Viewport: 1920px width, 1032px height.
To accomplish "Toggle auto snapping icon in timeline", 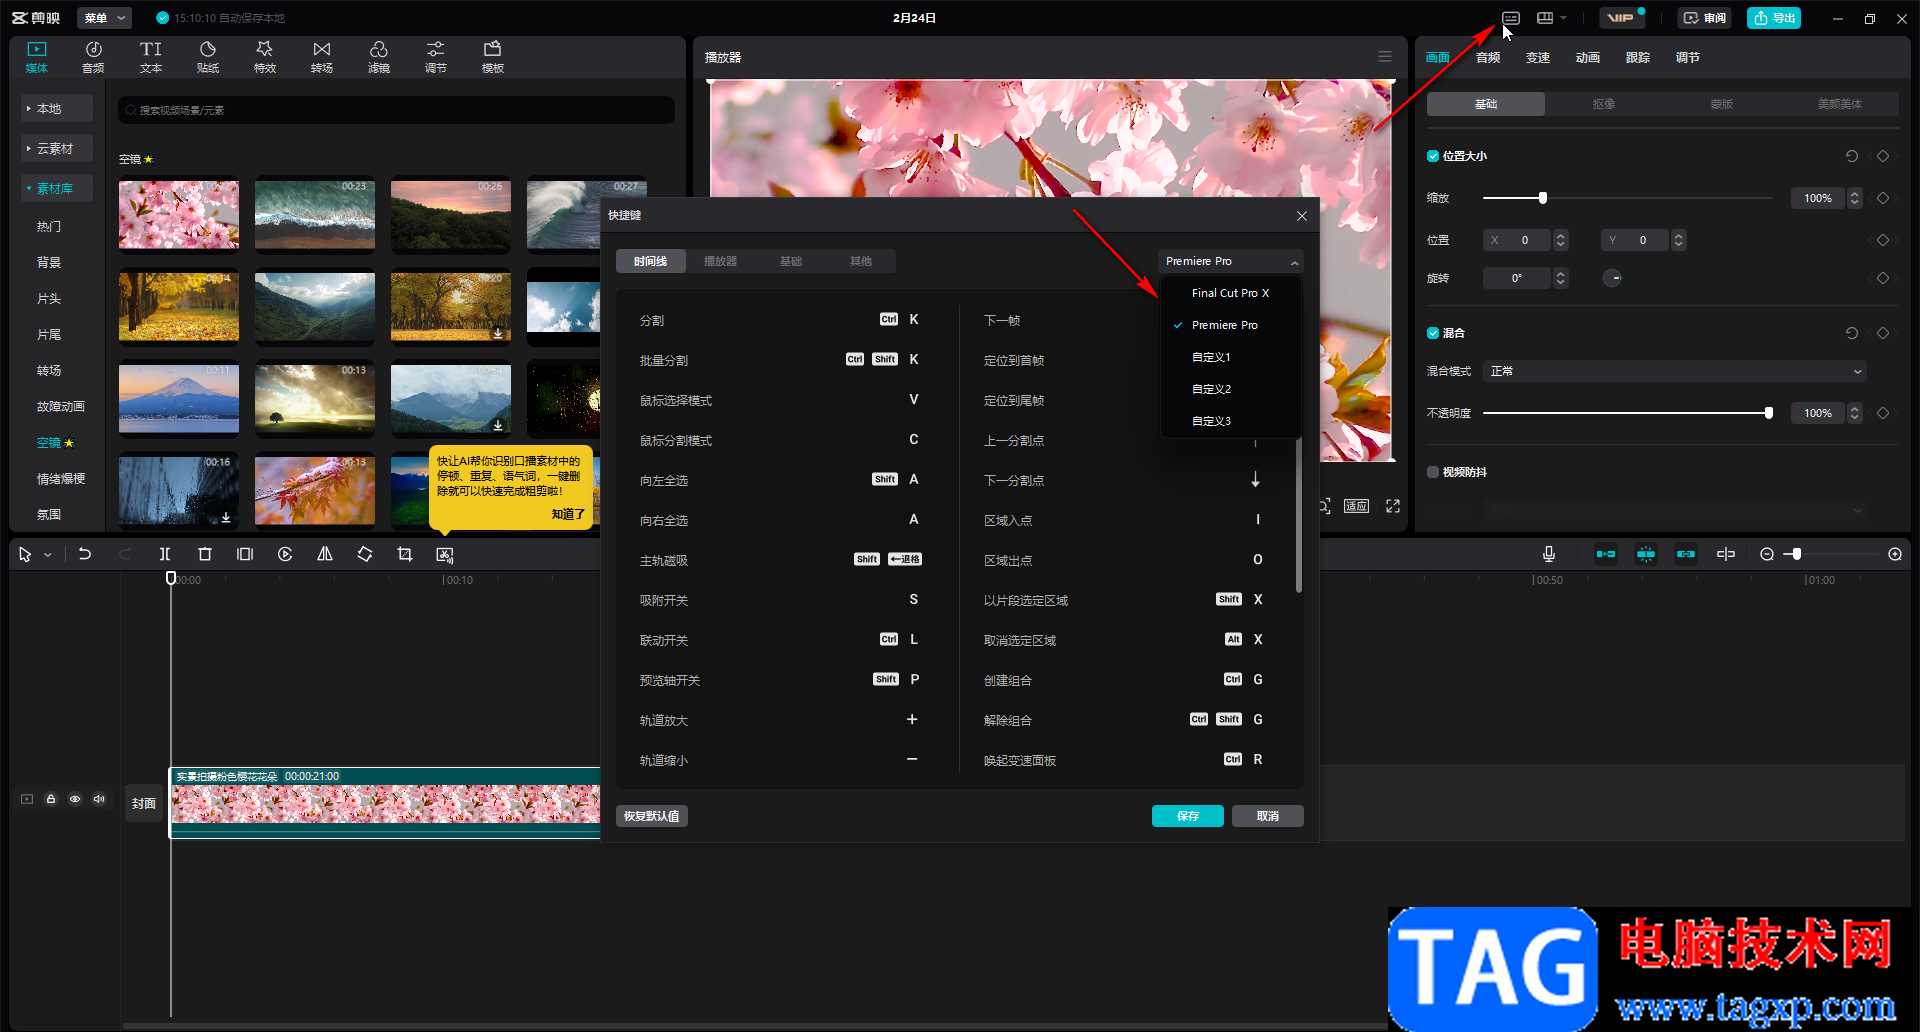I will click(1646, 554).
